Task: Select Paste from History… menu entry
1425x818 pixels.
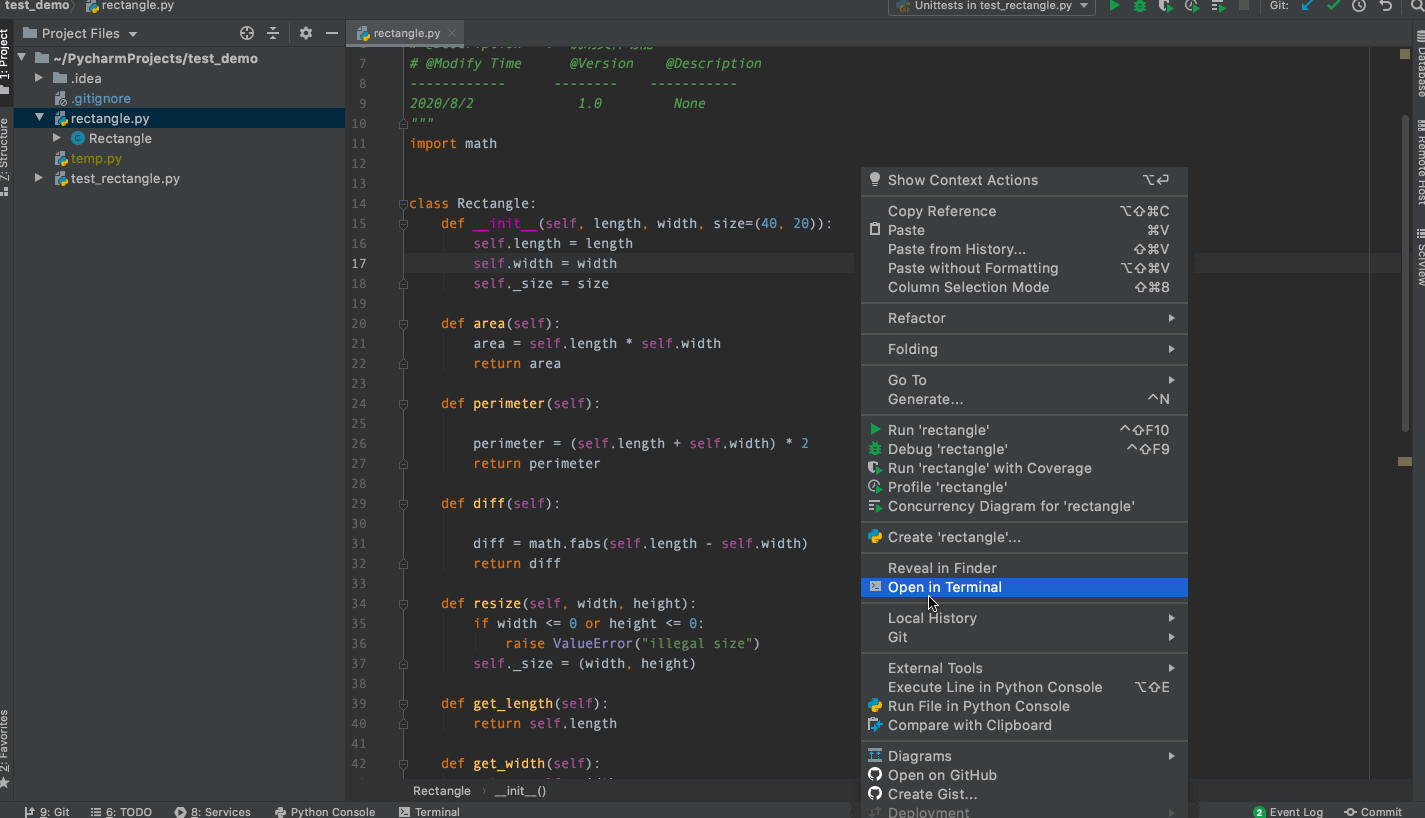Action: (x=1024, y=249)
